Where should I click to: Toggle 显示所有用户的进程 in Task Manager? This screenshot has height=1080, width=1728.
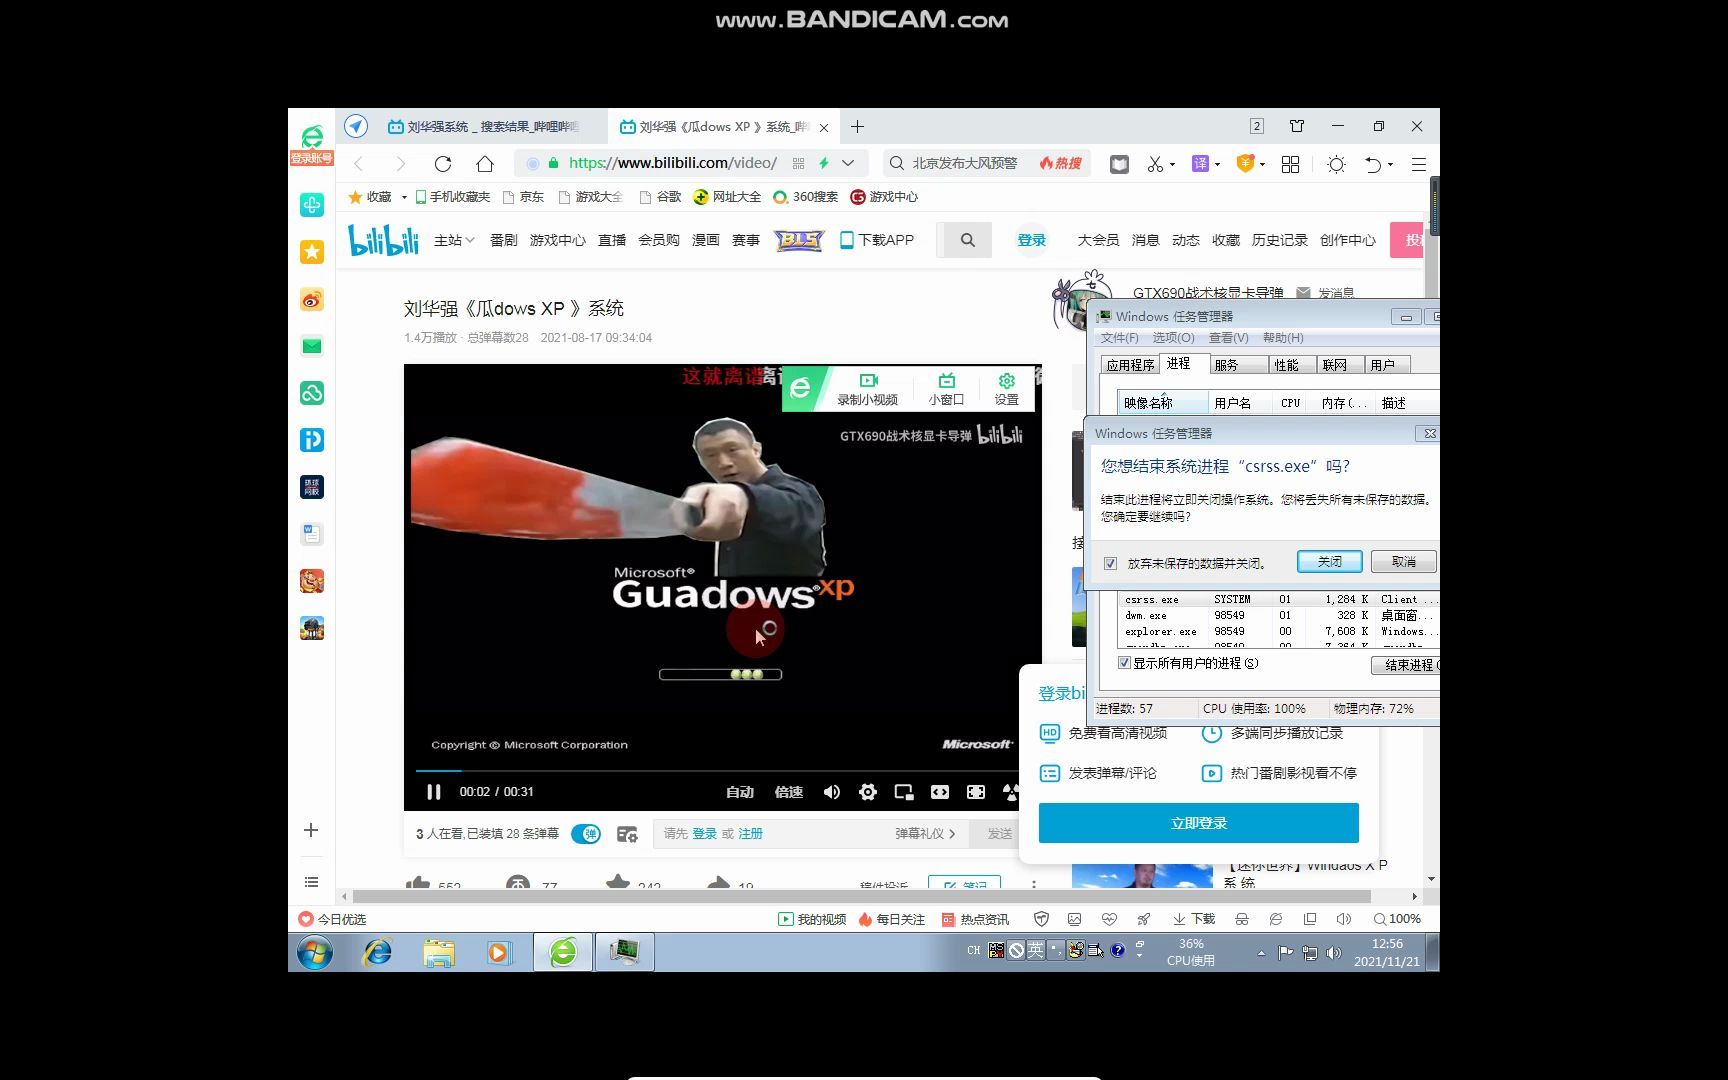click(1124, 663)
